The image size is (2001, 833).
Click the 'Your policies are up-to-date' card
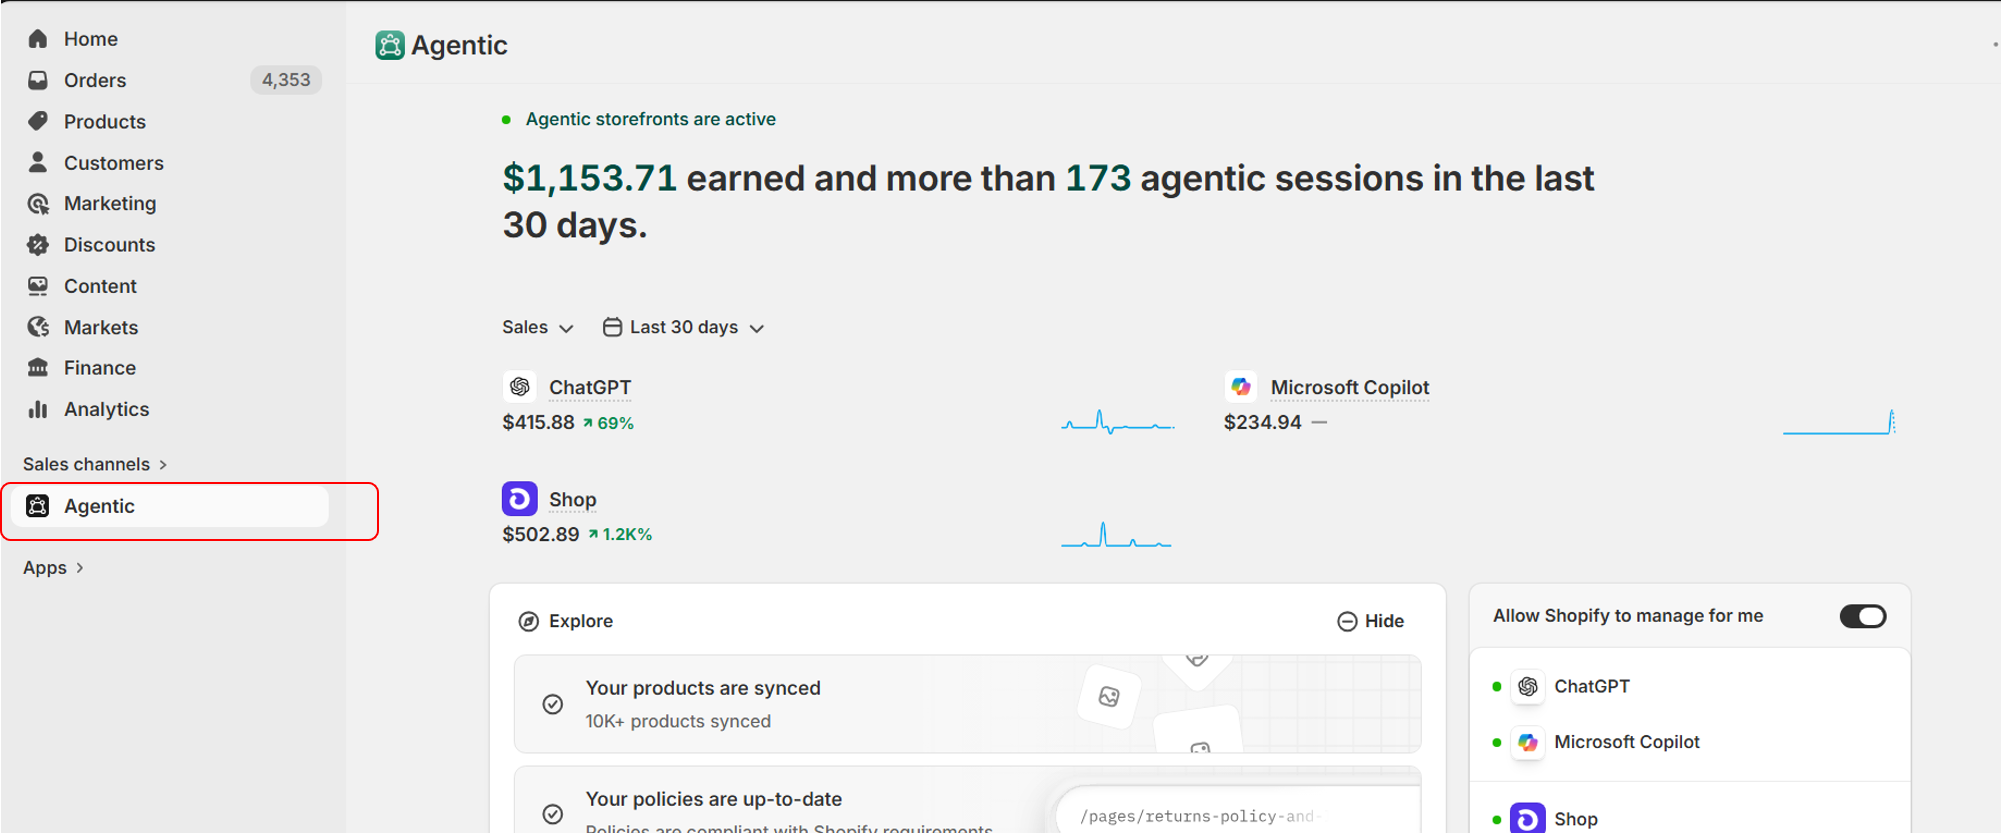pyautogui.click(x=967, y=800)
